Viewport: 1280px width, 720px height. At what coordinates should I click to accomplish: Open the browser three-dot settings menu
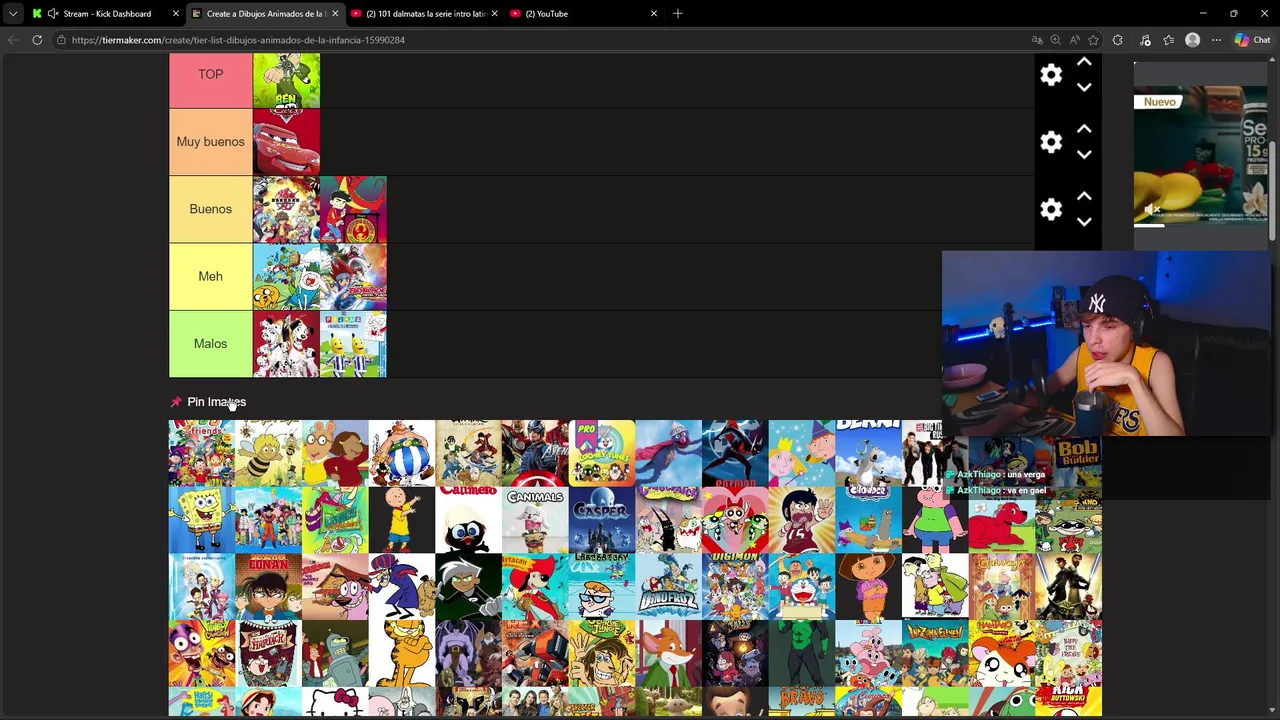(1216, 40)
